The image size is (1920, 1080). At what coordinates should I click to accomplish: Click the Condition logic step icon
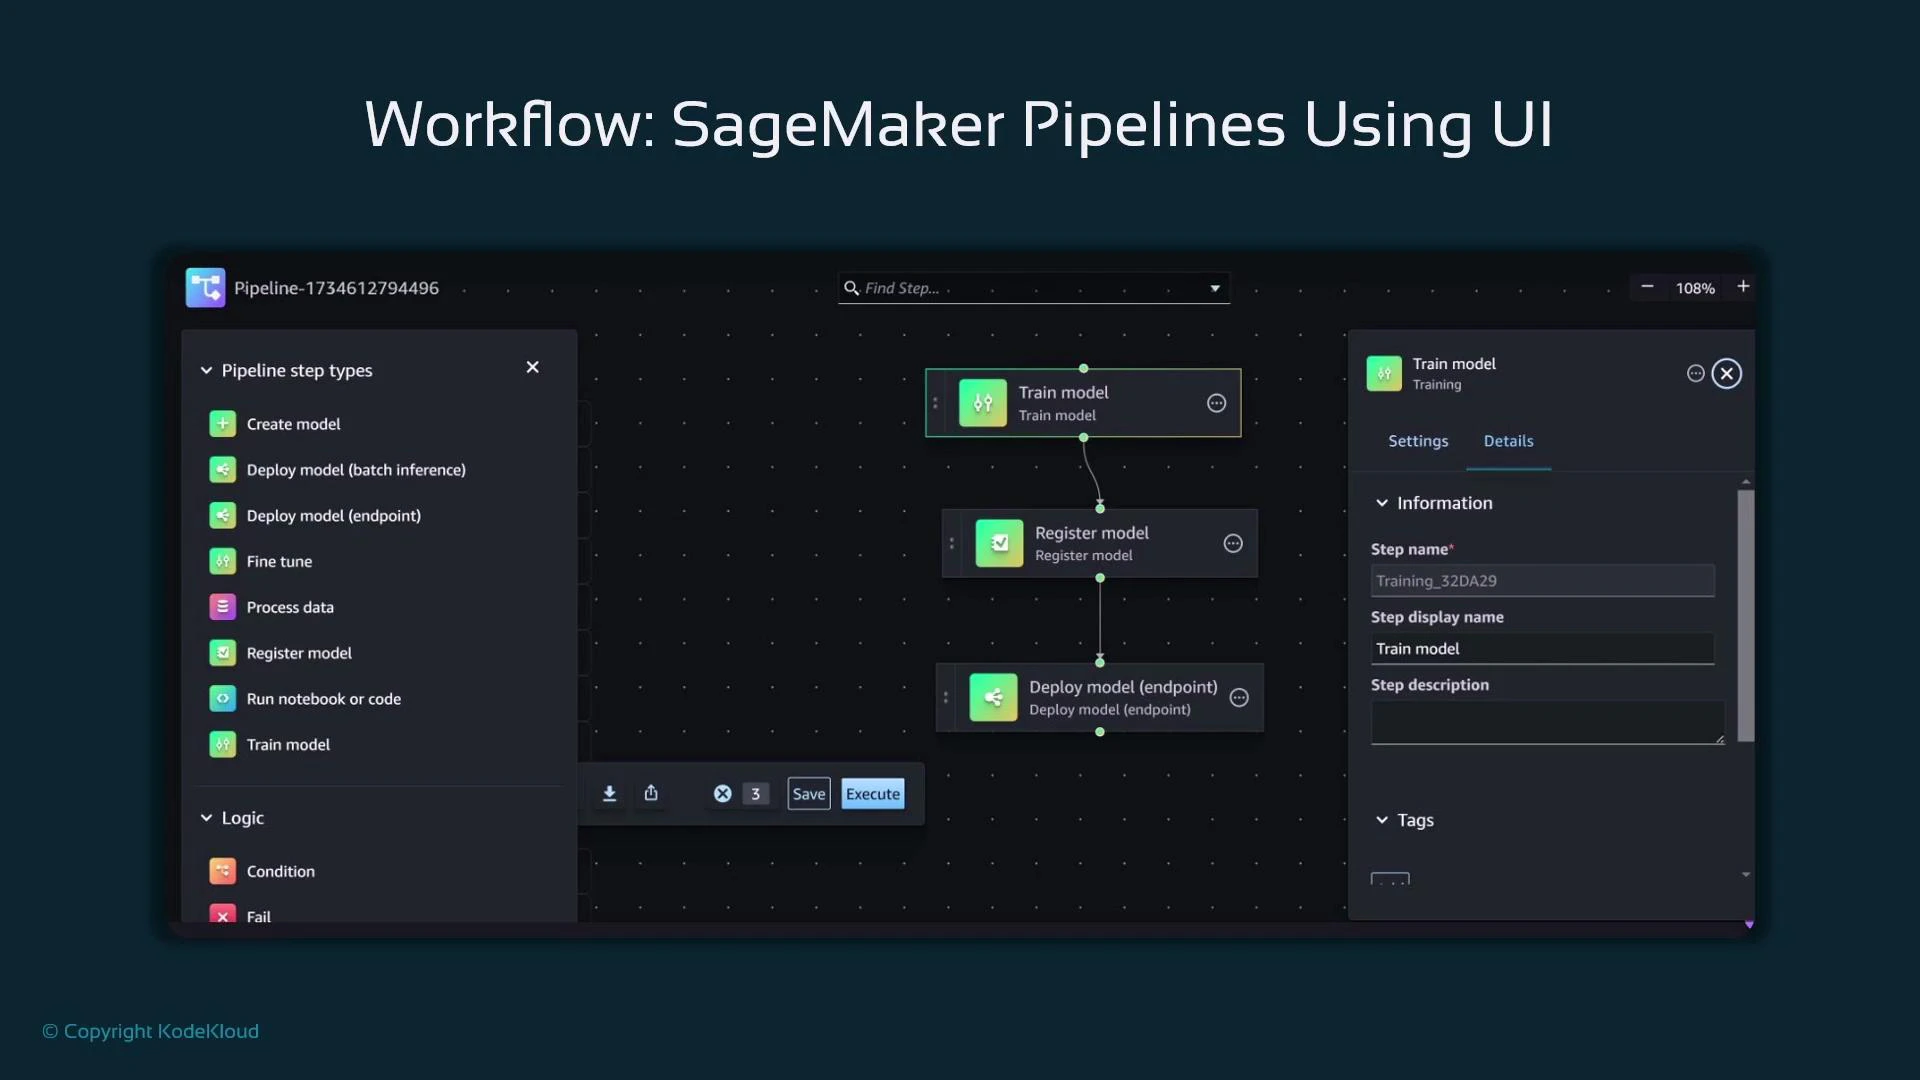[222, 870]
